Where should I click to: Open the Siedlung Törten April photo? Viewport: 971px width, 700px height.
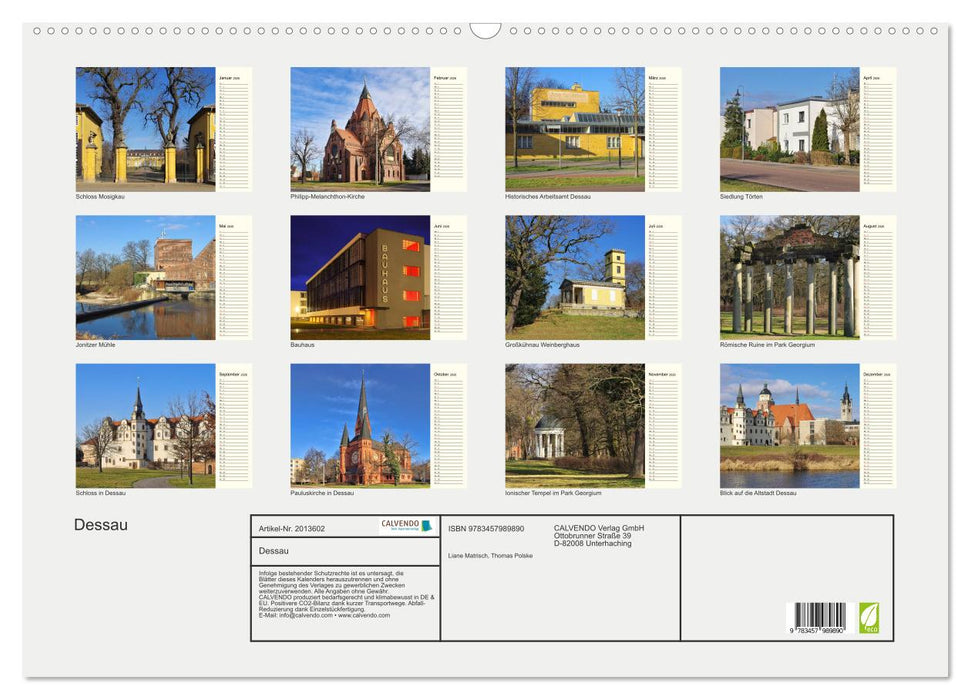tap(791, 128)
